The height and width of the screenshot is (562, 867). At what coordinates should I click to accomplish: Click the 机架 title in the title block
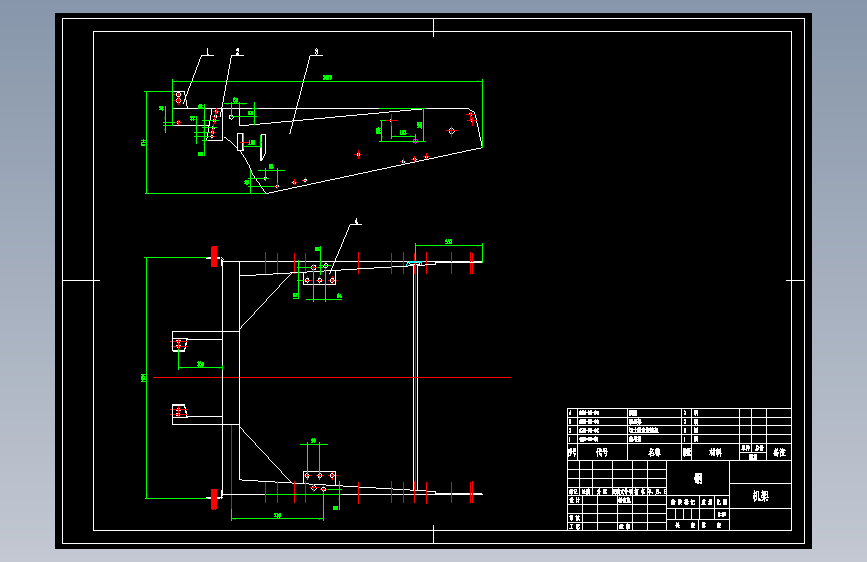point(760,496)
